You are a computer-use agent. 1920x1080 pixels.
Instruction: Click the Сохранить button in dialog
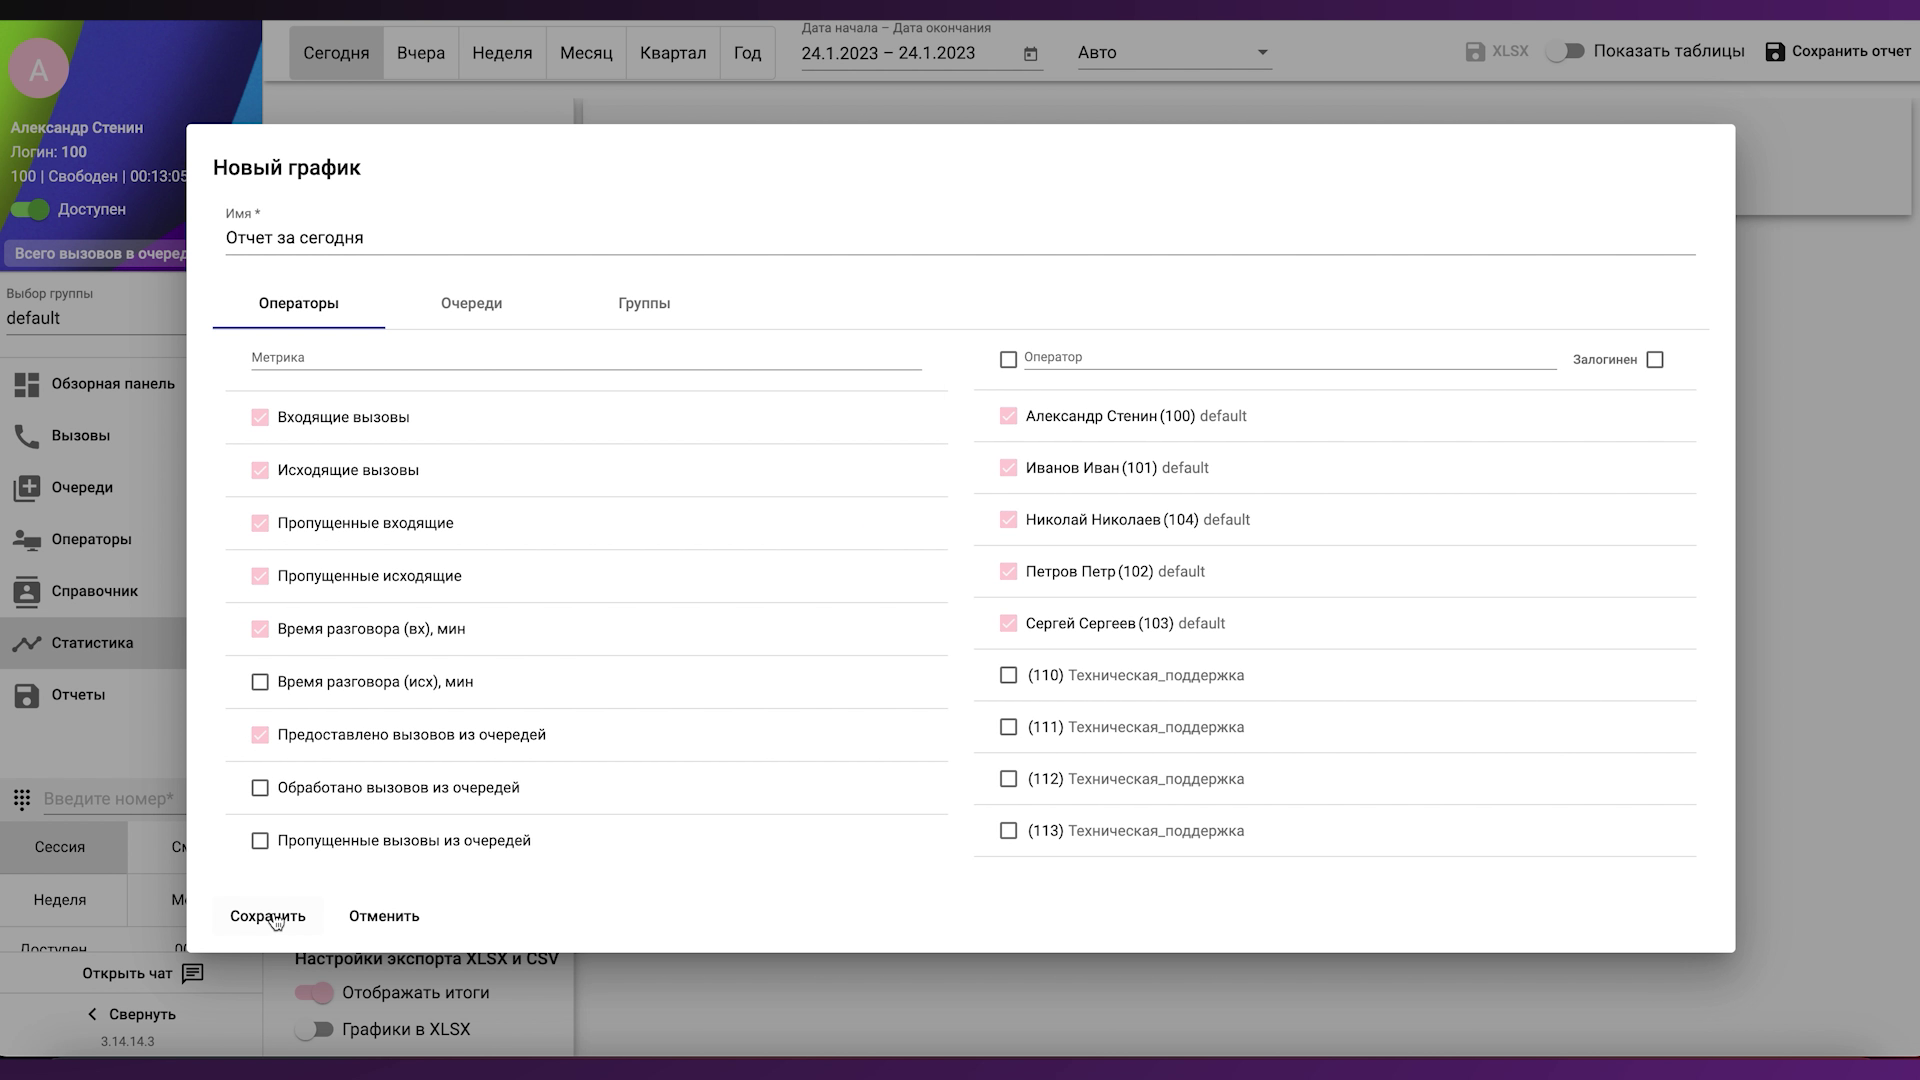click(x=267, y=916)
